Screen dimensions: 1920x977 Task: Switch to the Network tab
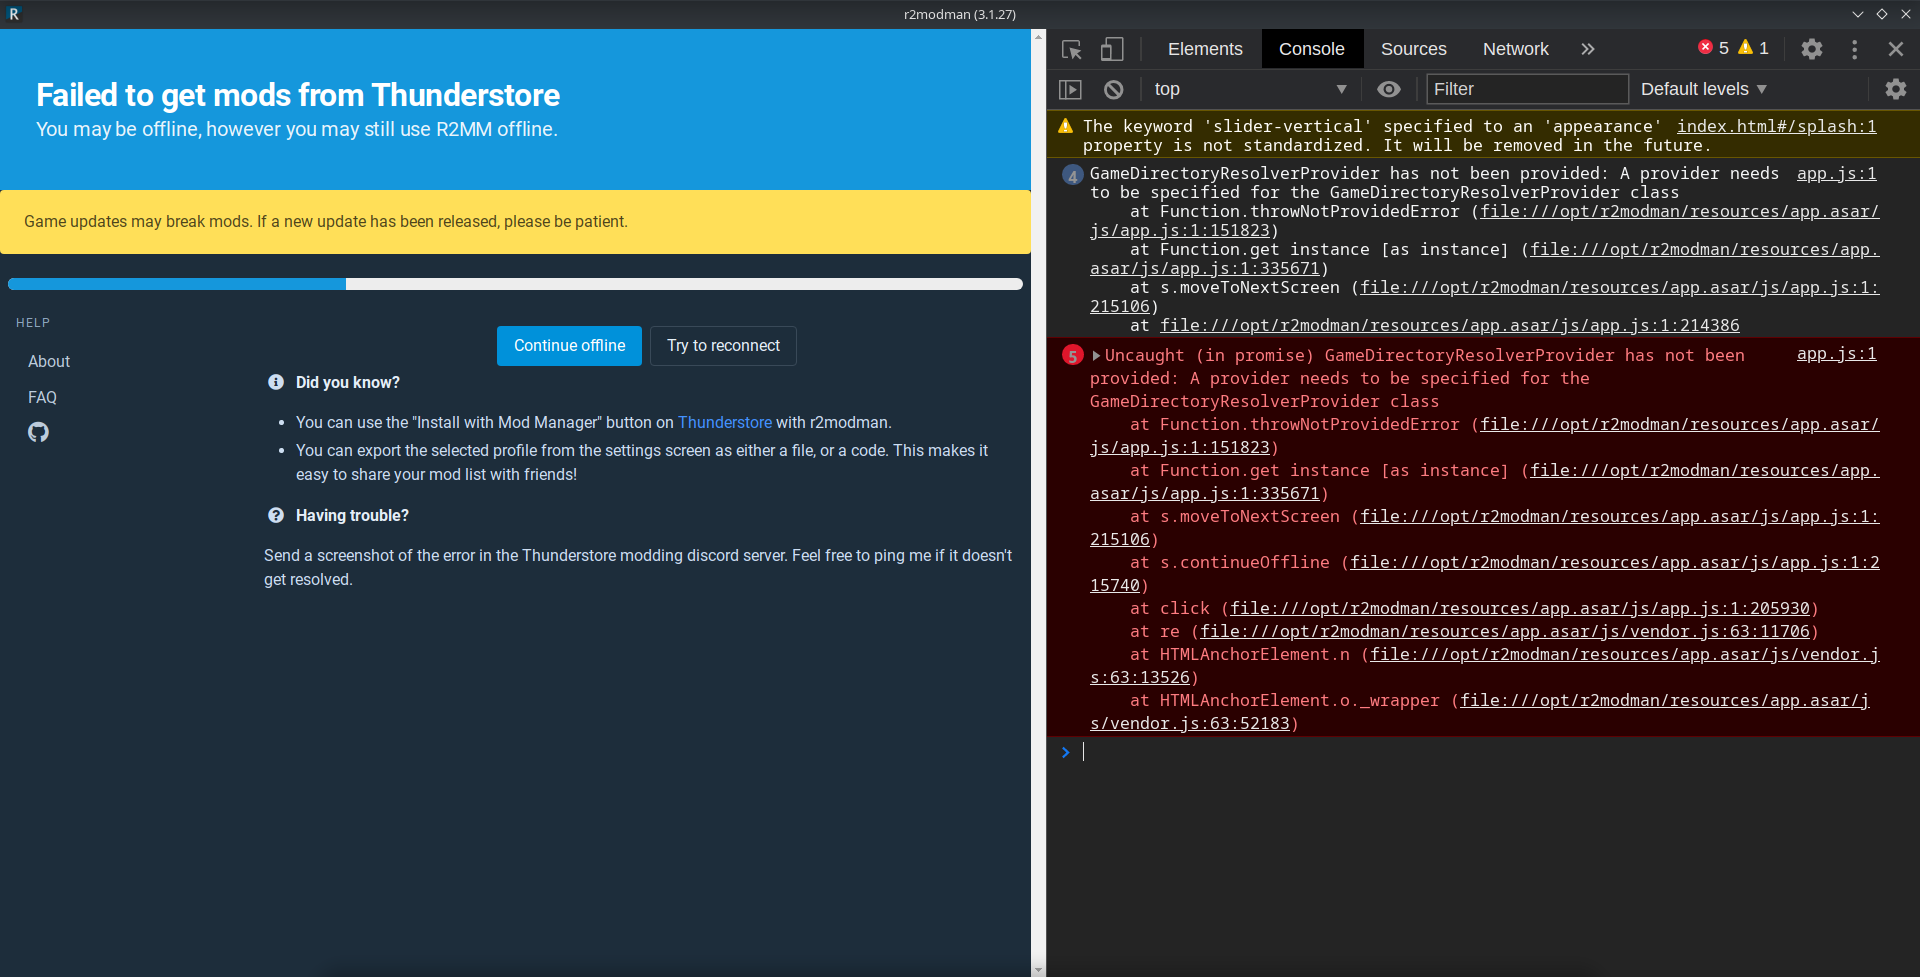(1516, 49)
